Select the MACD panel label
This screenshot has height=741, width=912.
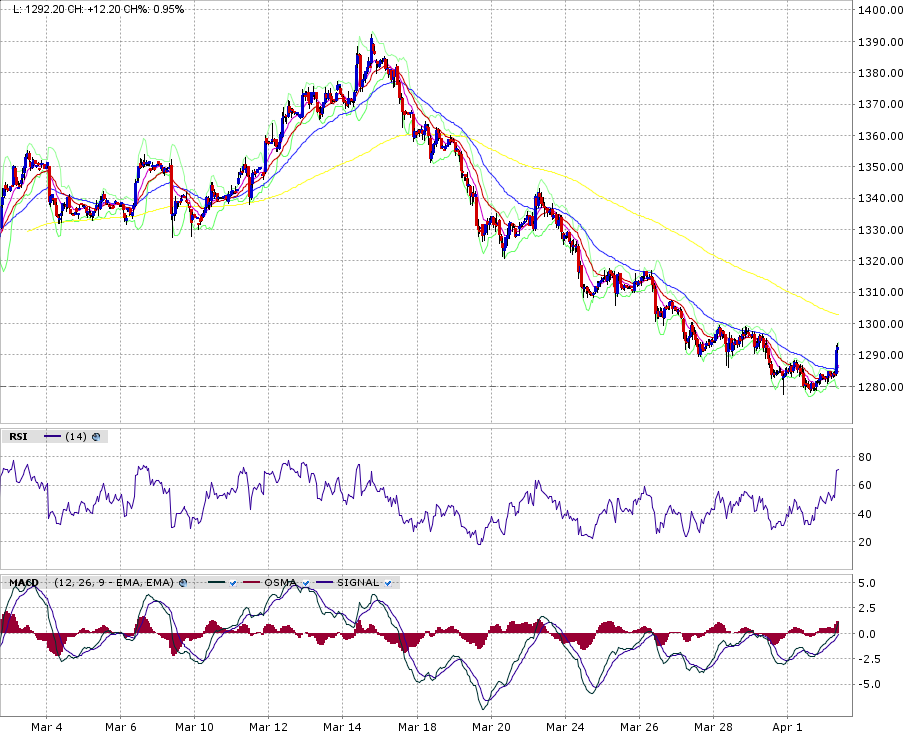(24, 583)
